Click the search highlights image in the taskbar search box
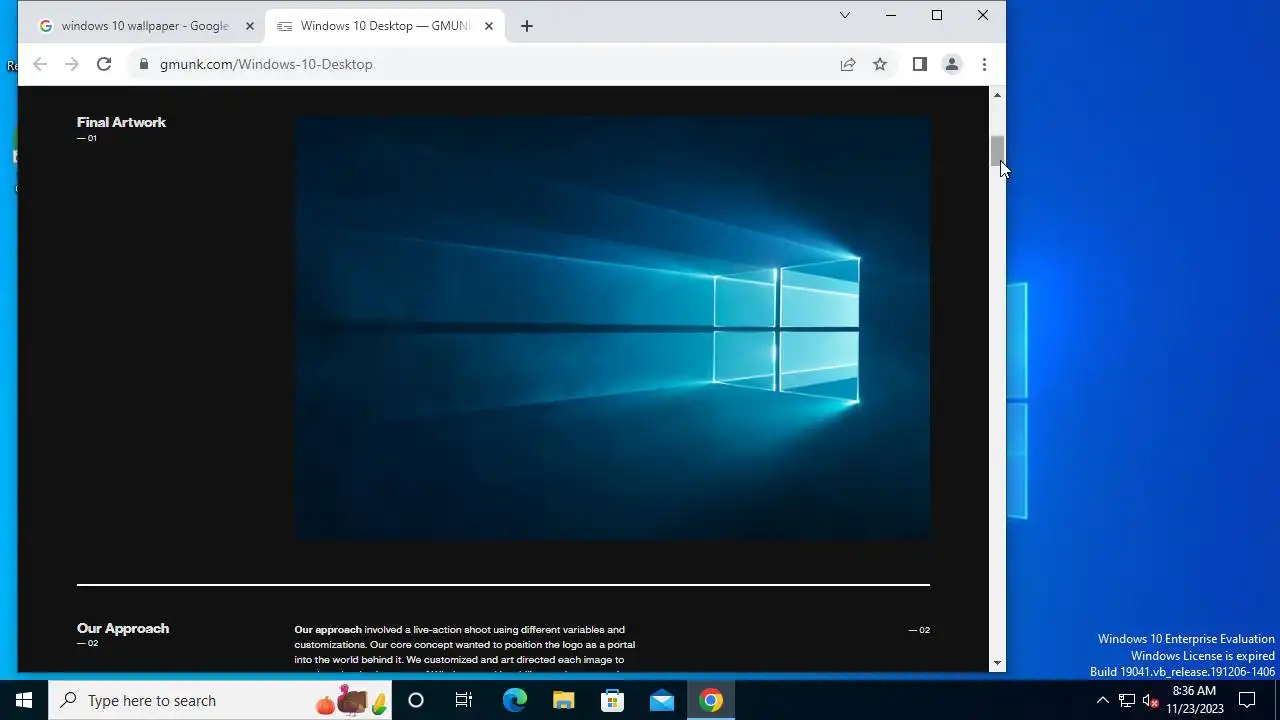Viewport: 1280px width, 720px height. tap(351, 700)
